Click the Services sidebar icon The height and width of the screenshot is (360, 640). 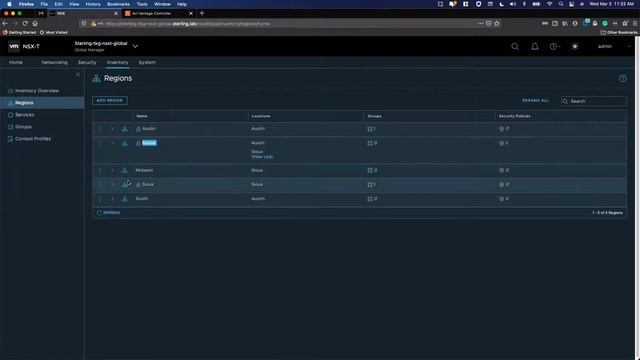click(11, 115)
